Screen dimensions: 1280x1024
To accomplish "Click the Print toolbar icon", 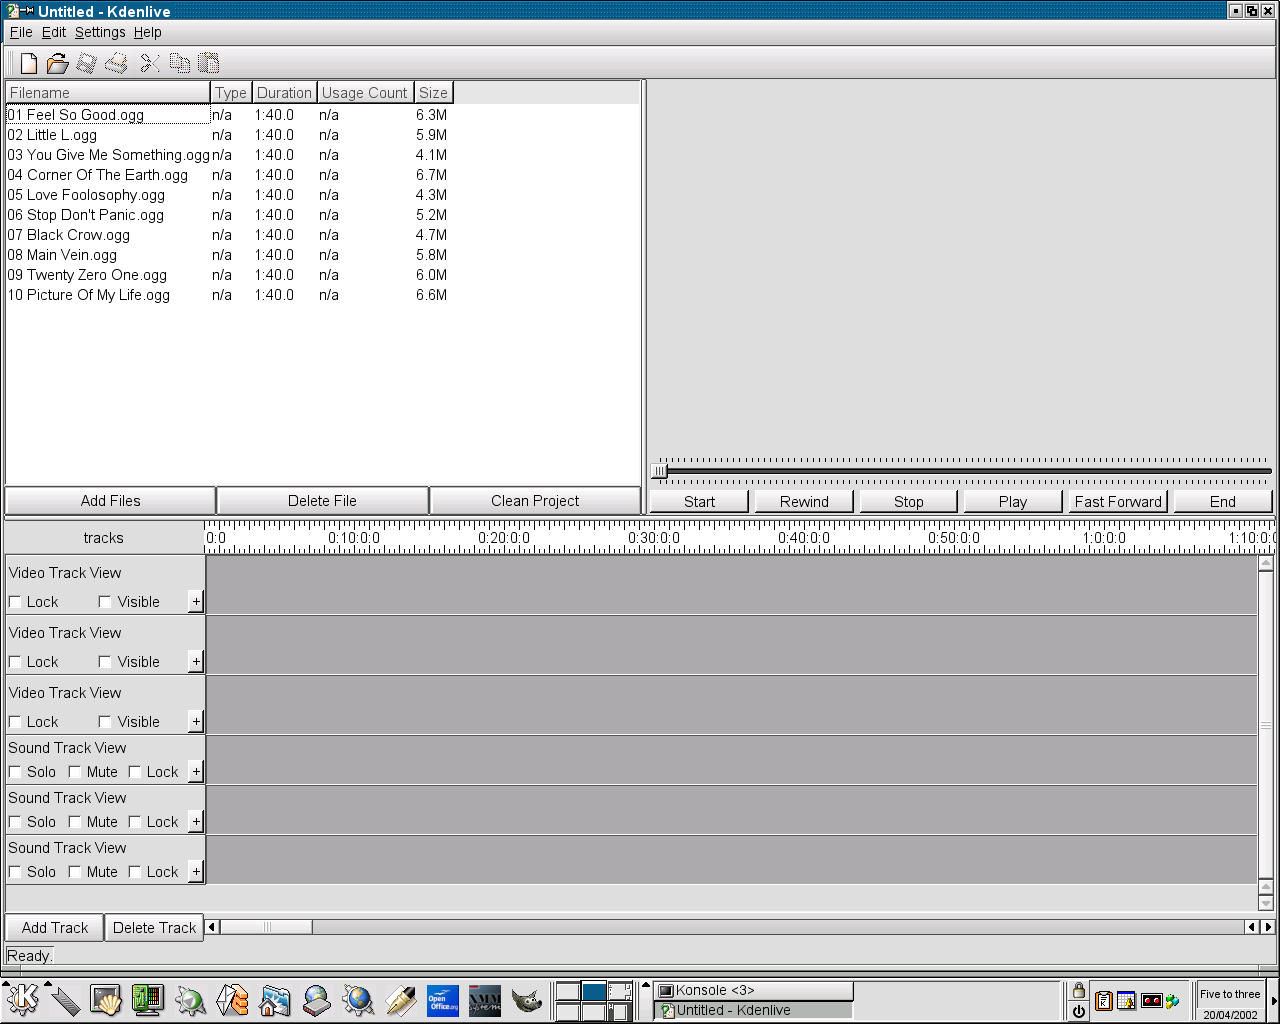I will [117, 63].
